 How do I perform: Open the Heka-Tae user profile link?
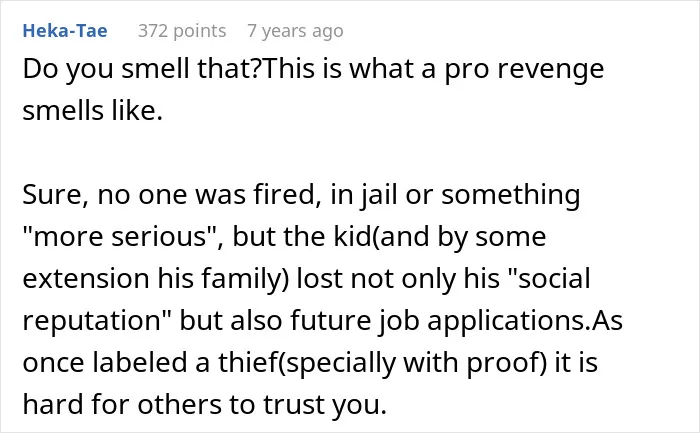65,31
